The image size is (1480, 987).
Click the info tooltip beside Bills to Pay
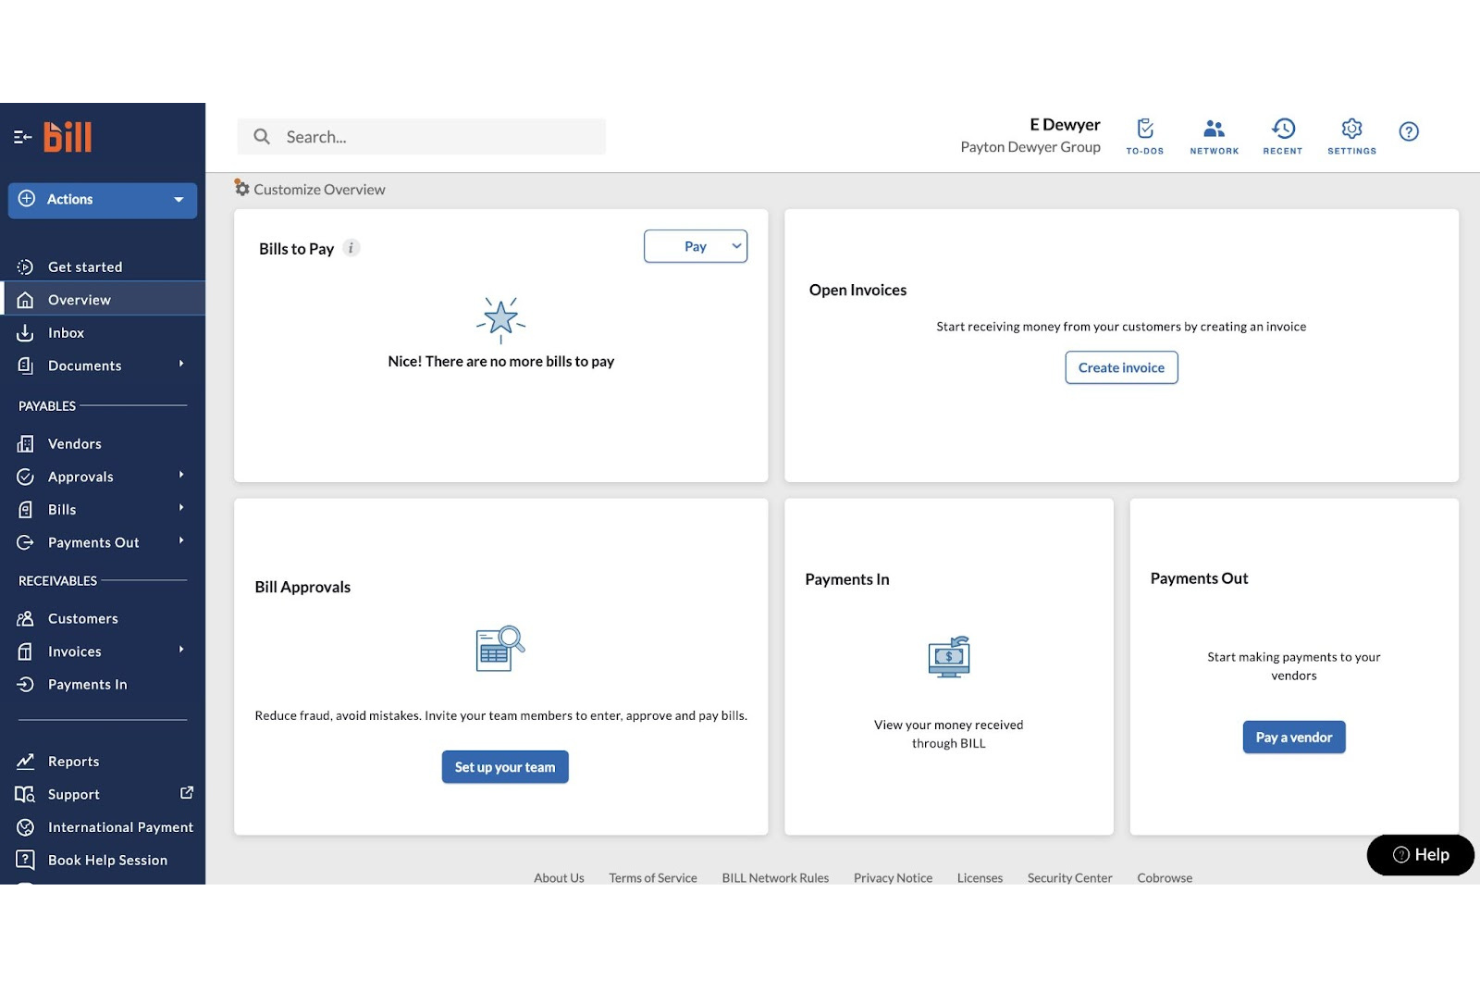click(350, 248)
